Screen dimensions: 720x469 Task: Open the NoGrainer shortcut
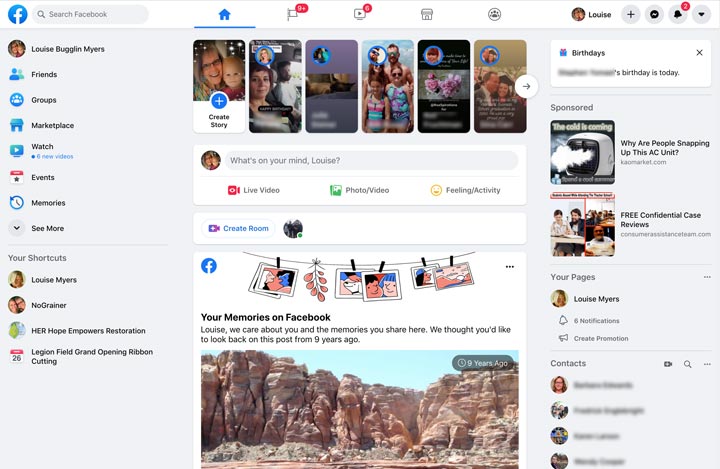click(x=38, y=305)
